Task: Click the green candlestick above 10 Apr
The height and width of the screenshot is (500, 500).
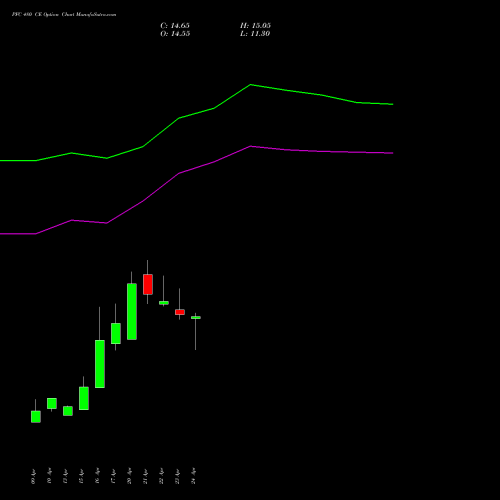Action: tap(52, 403)
